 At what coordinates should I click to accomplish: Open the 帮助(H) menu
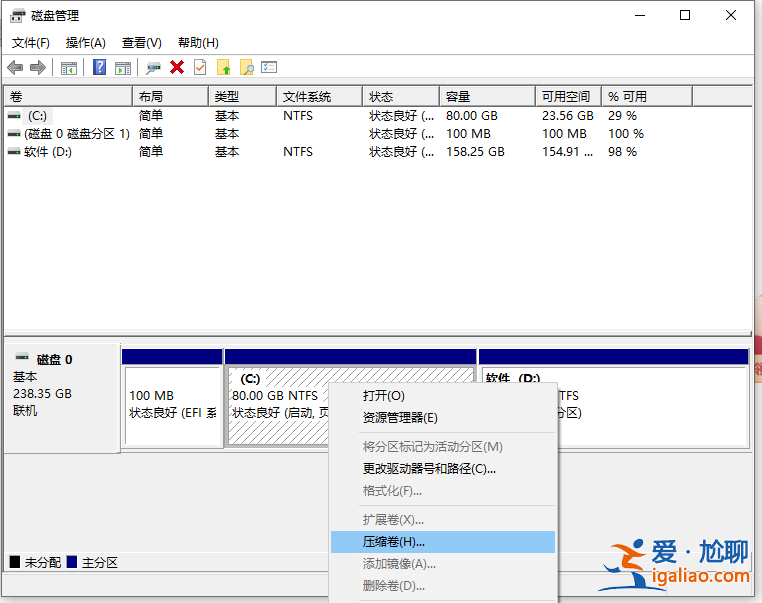point(198,43)
